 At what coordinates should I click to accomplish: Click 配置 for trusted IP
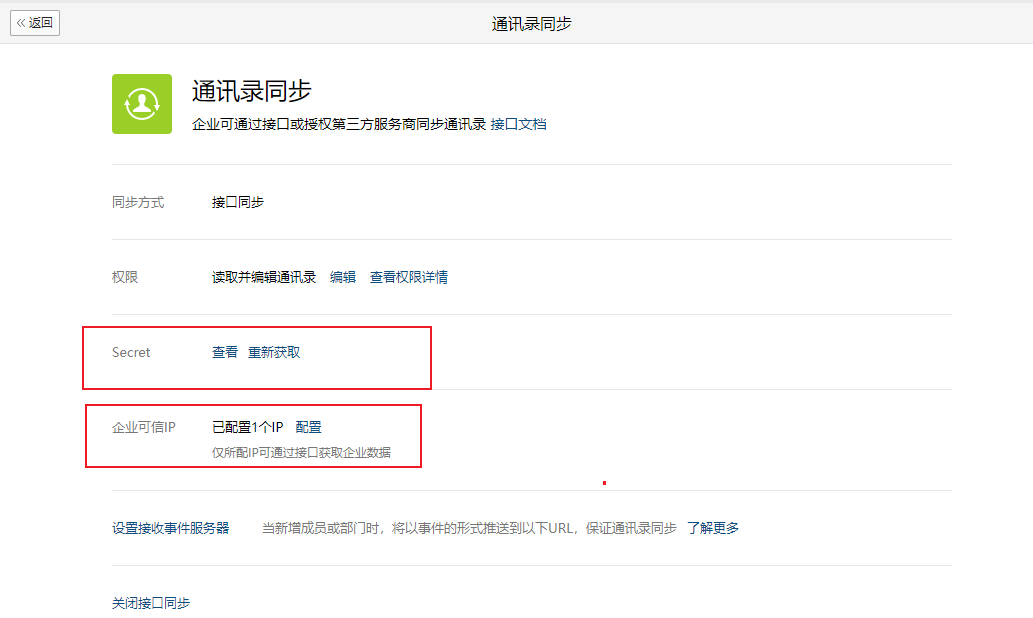tap(308, 428)
